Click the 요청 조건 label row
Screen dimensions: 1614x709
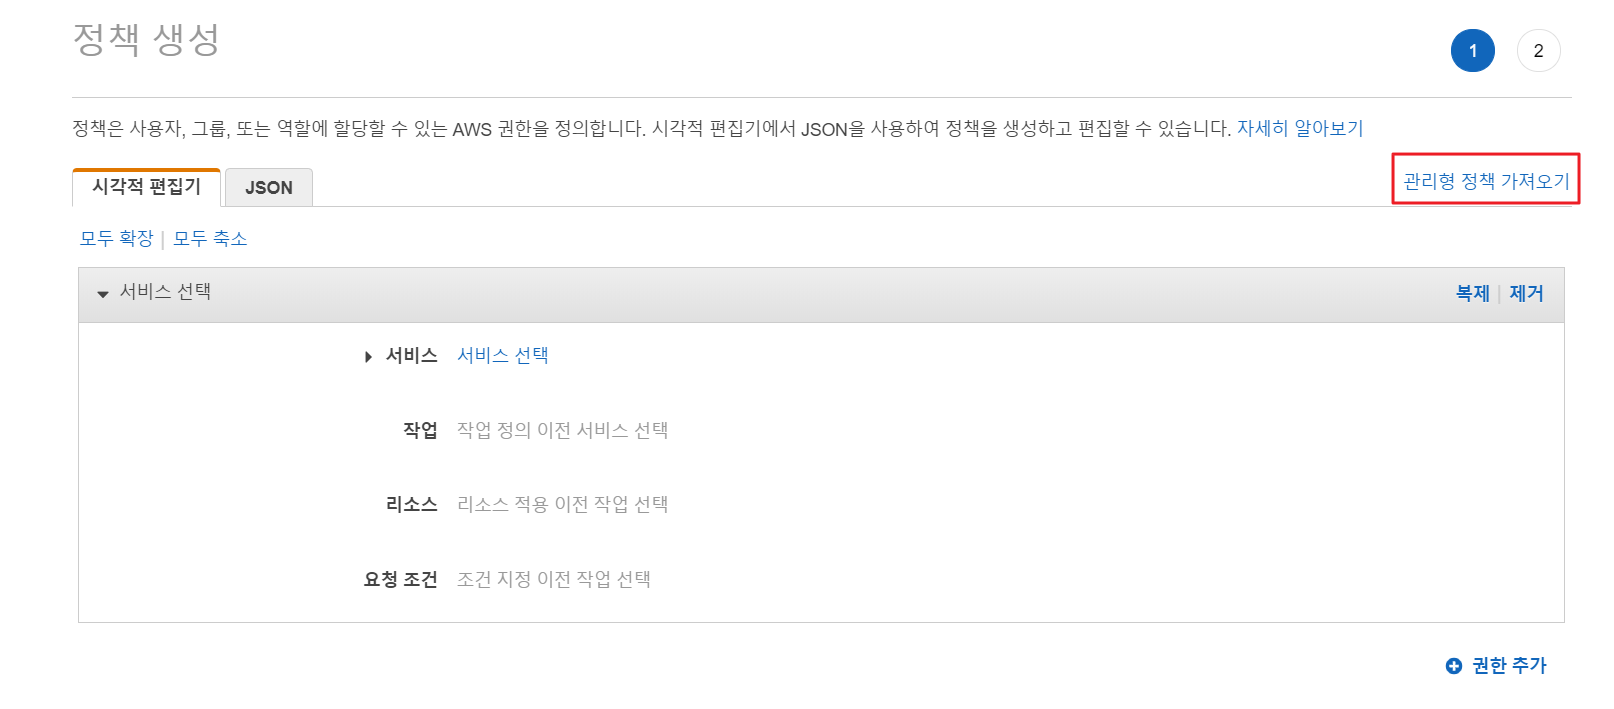click(400, 580)
